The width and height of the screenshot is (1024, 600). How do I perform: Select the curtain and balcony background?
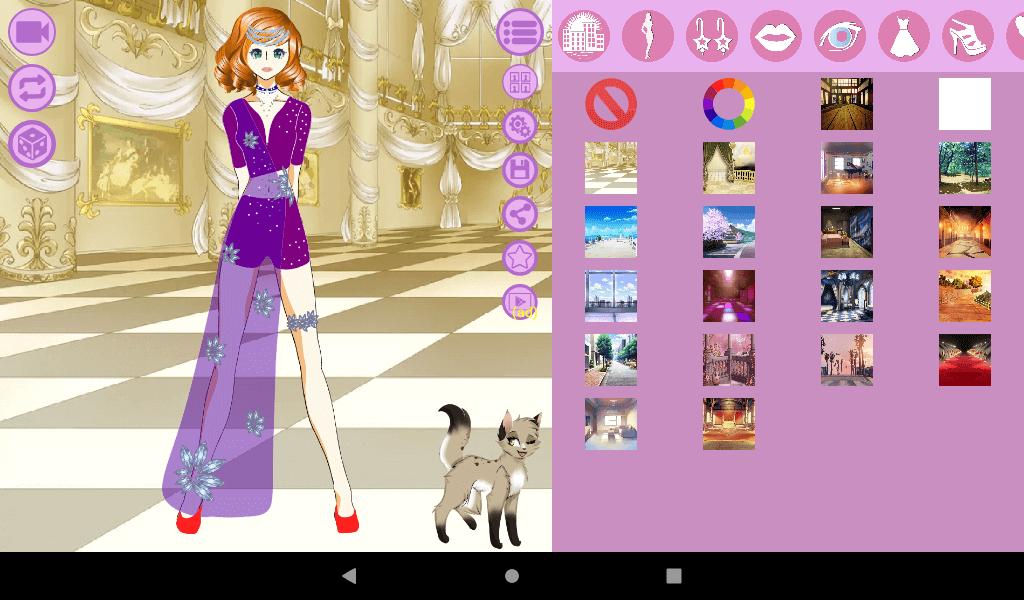[x=729, y=168]
